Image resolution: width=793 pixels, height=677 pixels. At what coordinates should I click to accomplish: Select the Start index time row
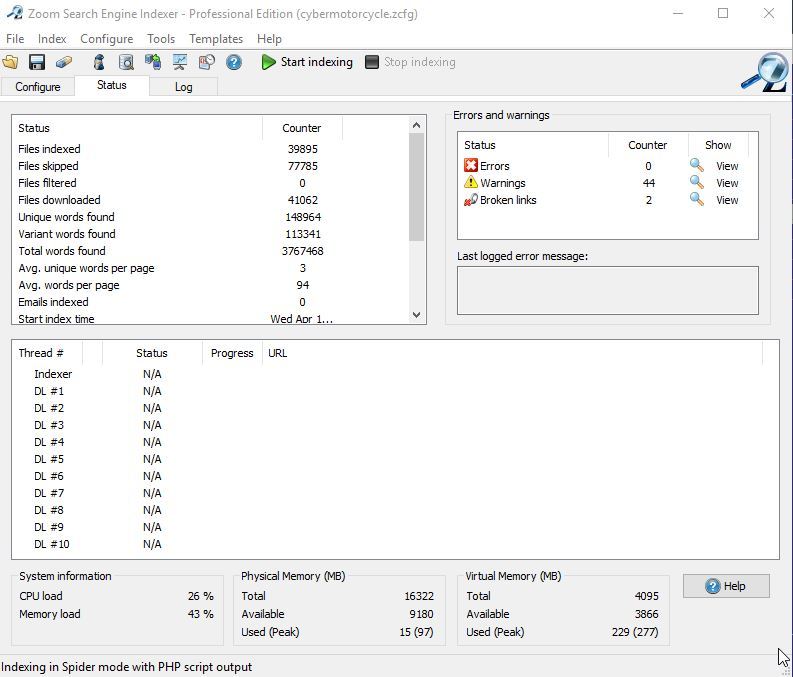(210, 319)
